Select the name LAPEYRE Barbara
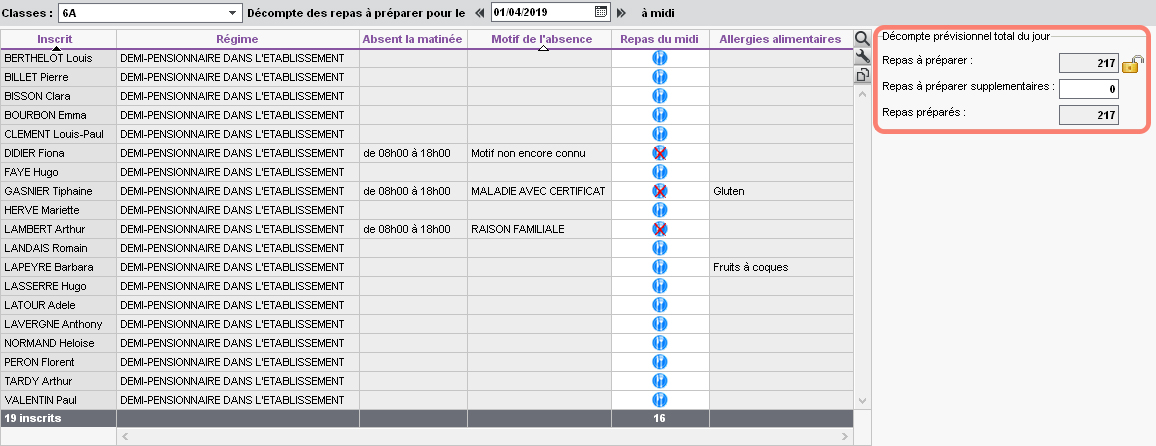This screenshot has width=1156, height=446. tap(49, 267)
